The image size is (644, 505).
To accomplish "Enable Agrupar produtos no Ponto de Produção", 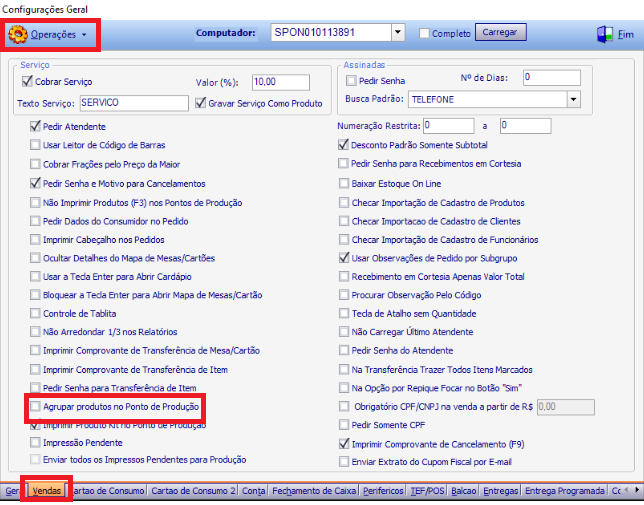I will [x=35, y=406].
